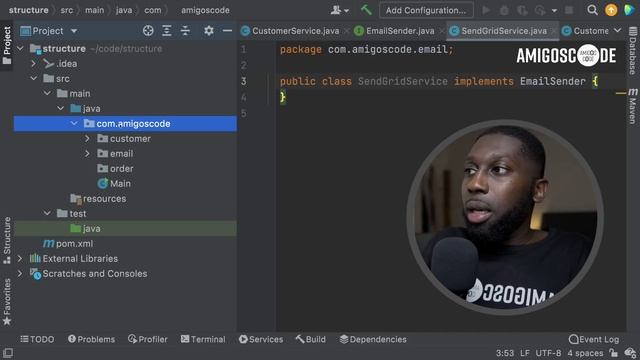Toggle the Project tool window sidebar tab
The height and width of the screenshot is (360, 640).
pos(7,45)
